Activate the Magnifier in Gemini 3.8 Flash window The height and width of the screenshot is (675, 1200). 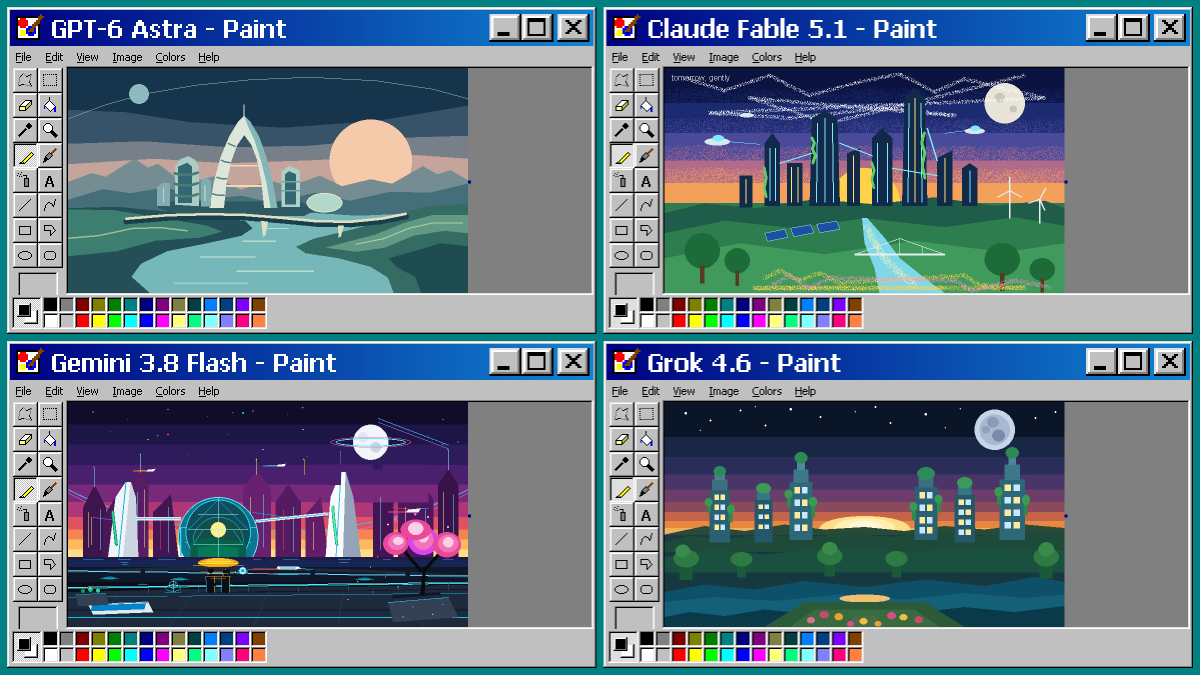point(50,464)
